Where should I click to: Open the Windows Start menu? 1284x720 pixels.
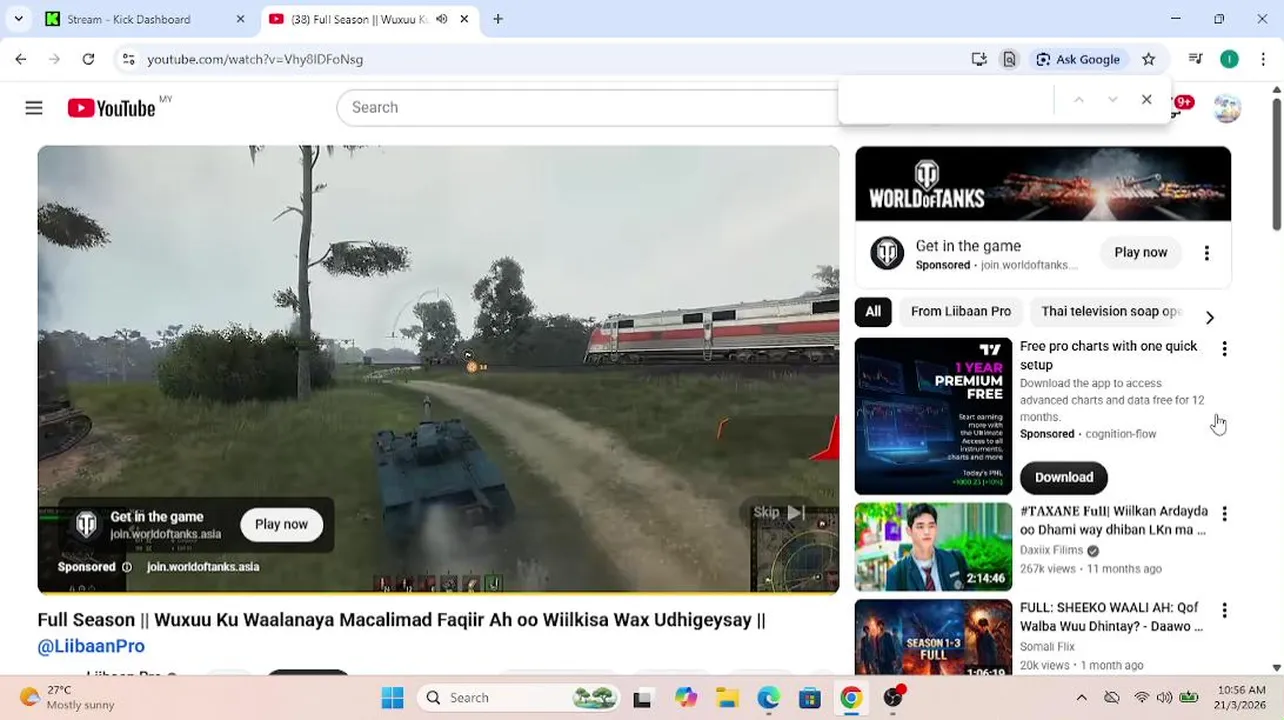393,697
